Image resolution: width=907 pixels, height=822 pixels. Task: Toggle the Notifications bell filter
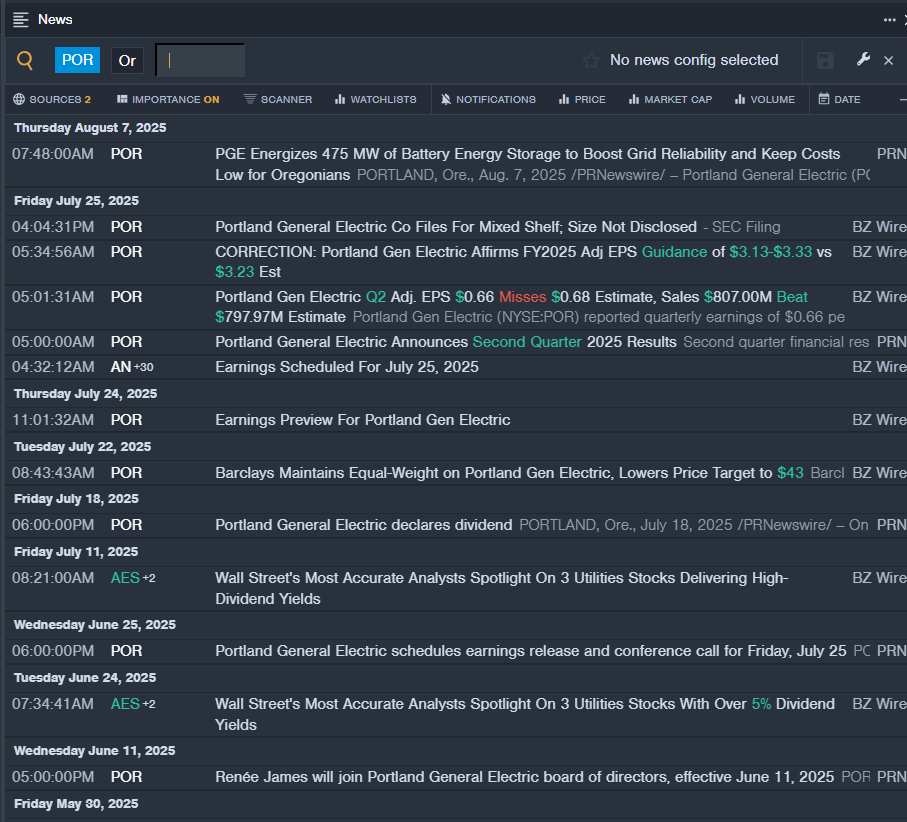(488, 99)
